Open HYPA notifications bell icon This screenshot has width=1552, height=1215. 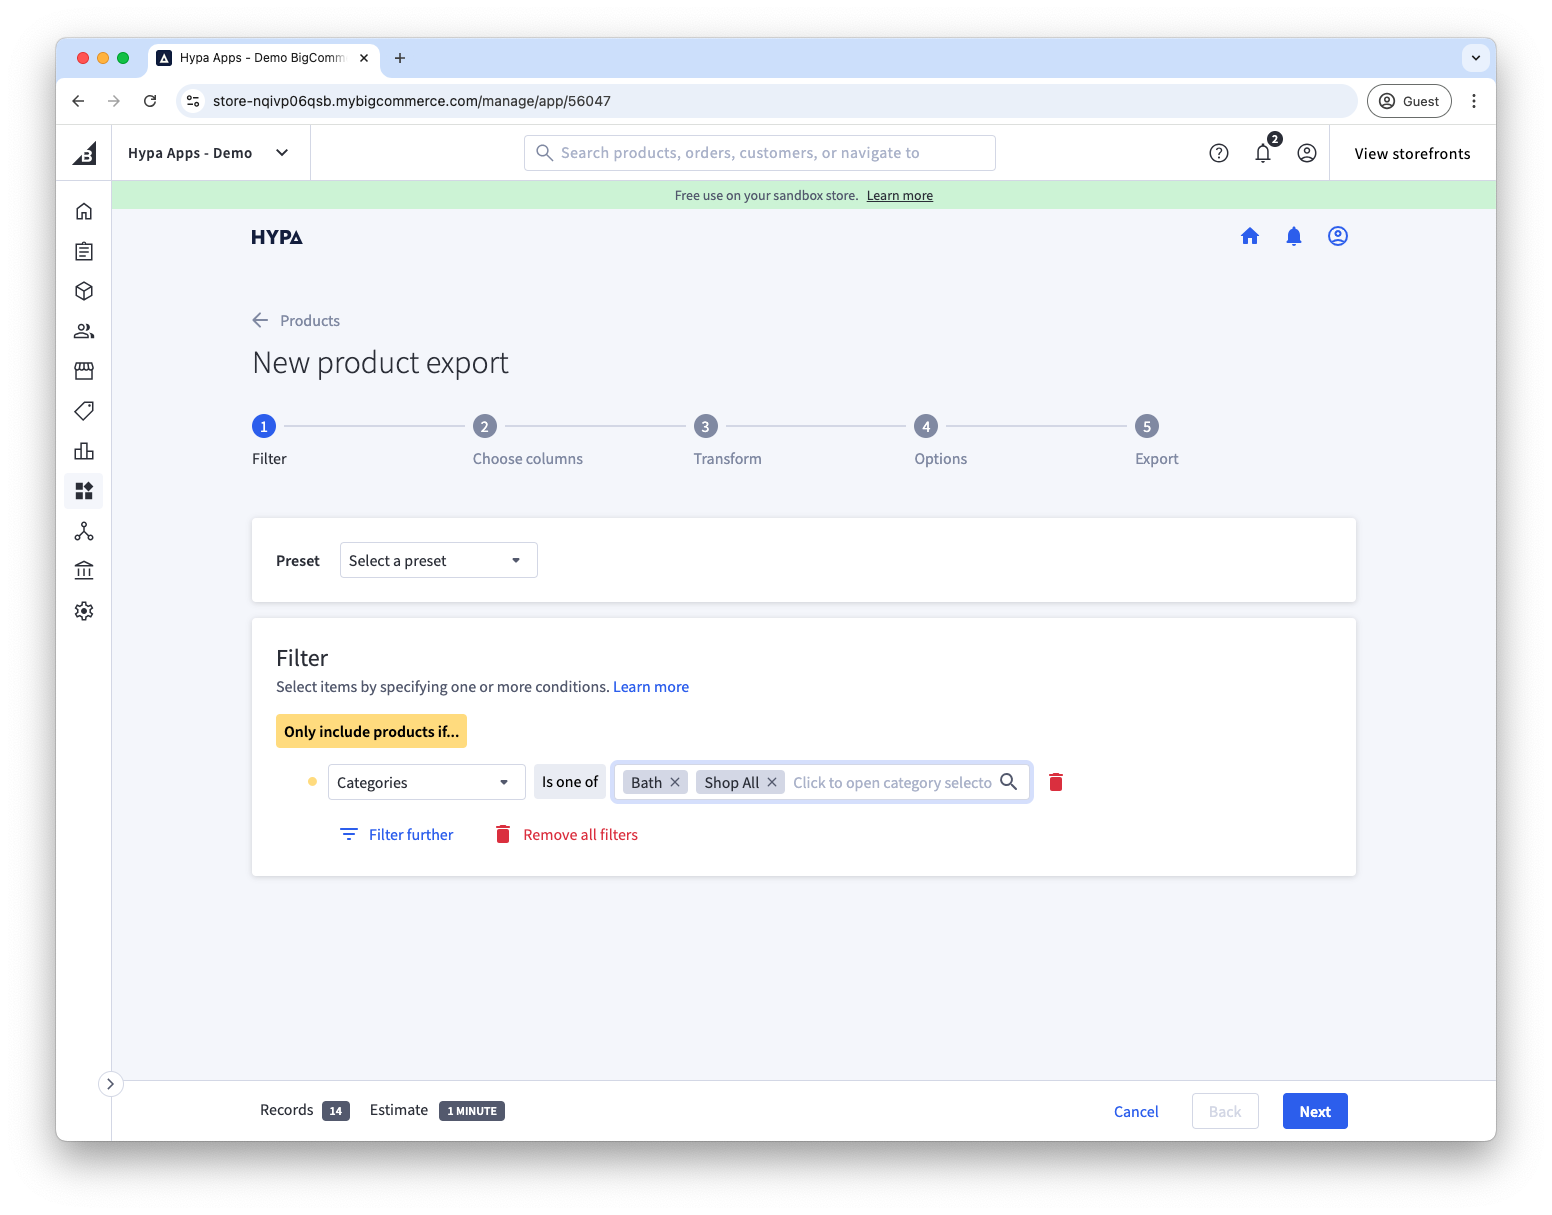pos(1293,236)
